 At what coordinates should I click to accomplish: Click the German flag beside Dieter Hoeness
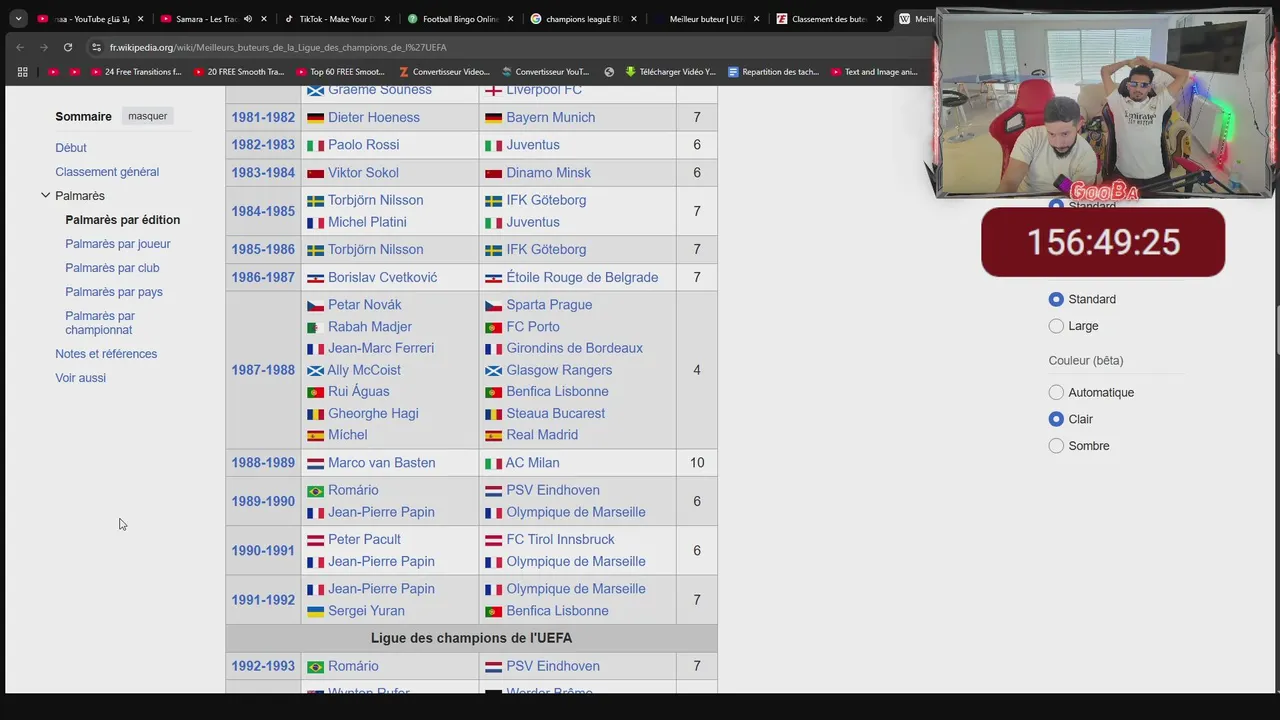tap(315, 118)
